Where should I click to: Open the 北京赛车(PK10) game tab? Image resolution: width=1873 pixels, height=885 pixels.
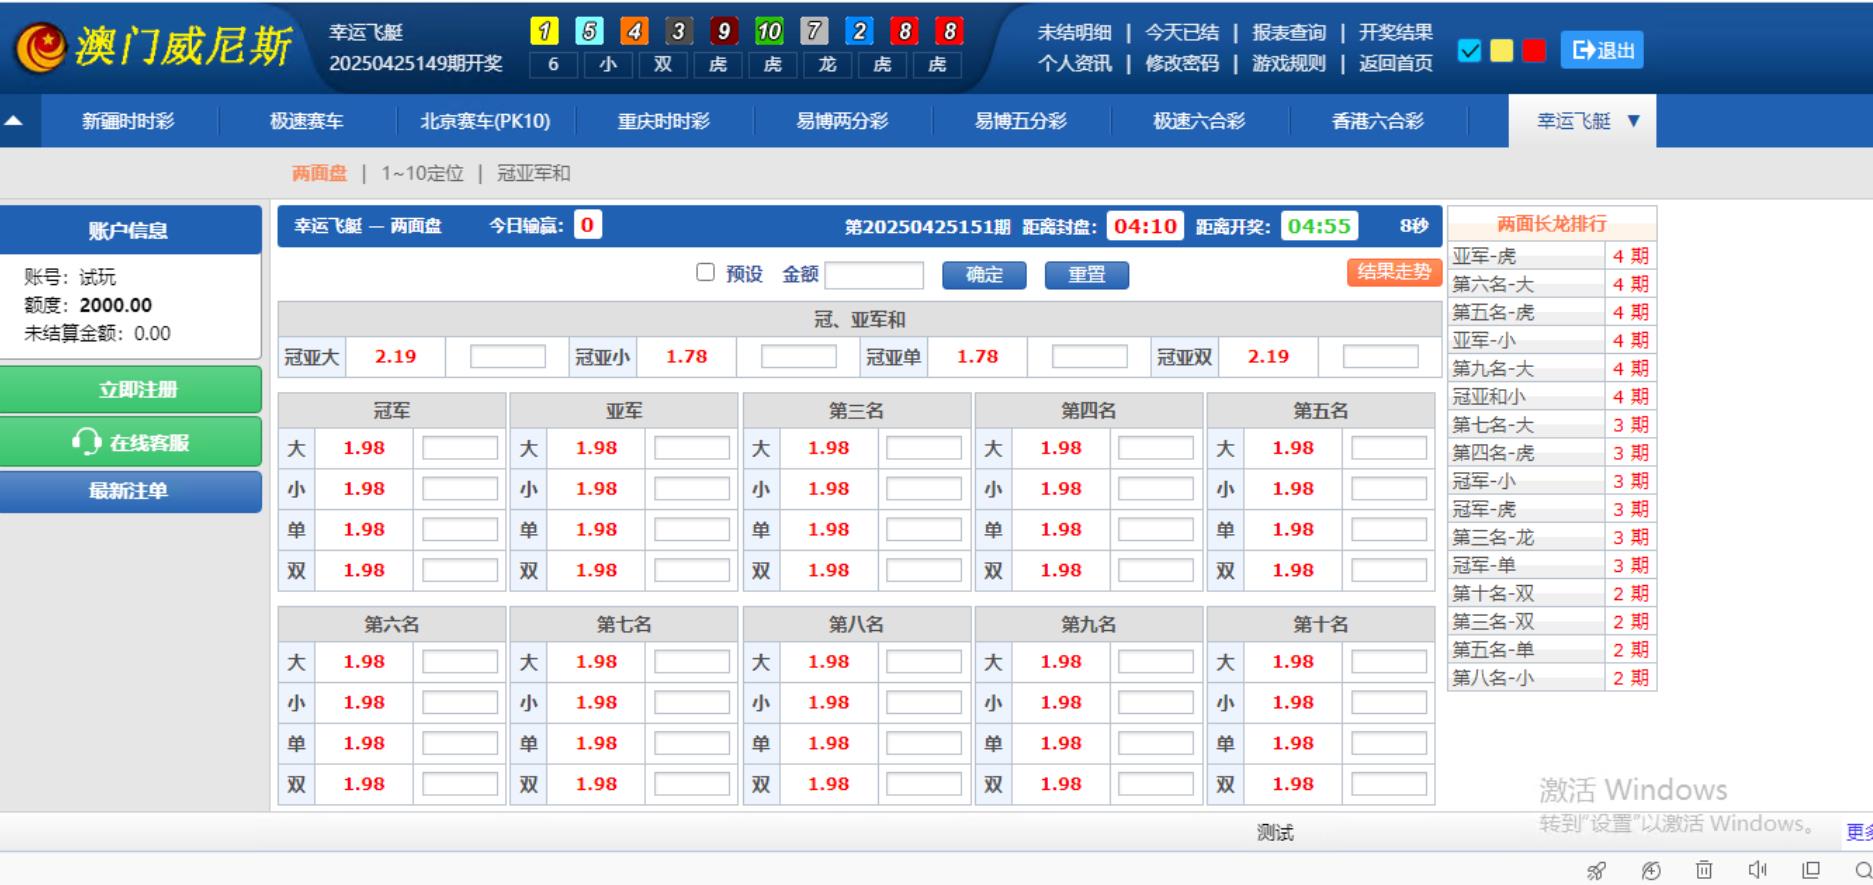485,121
